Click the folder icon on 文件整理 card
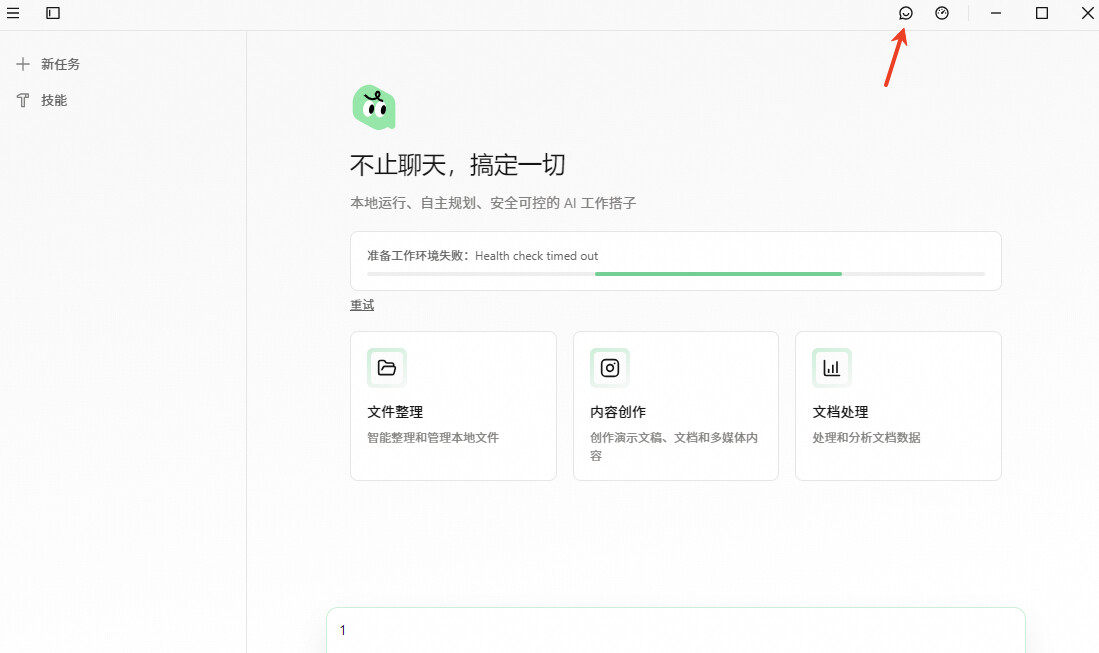This screenshot has width=1099, height=653. 387,368
